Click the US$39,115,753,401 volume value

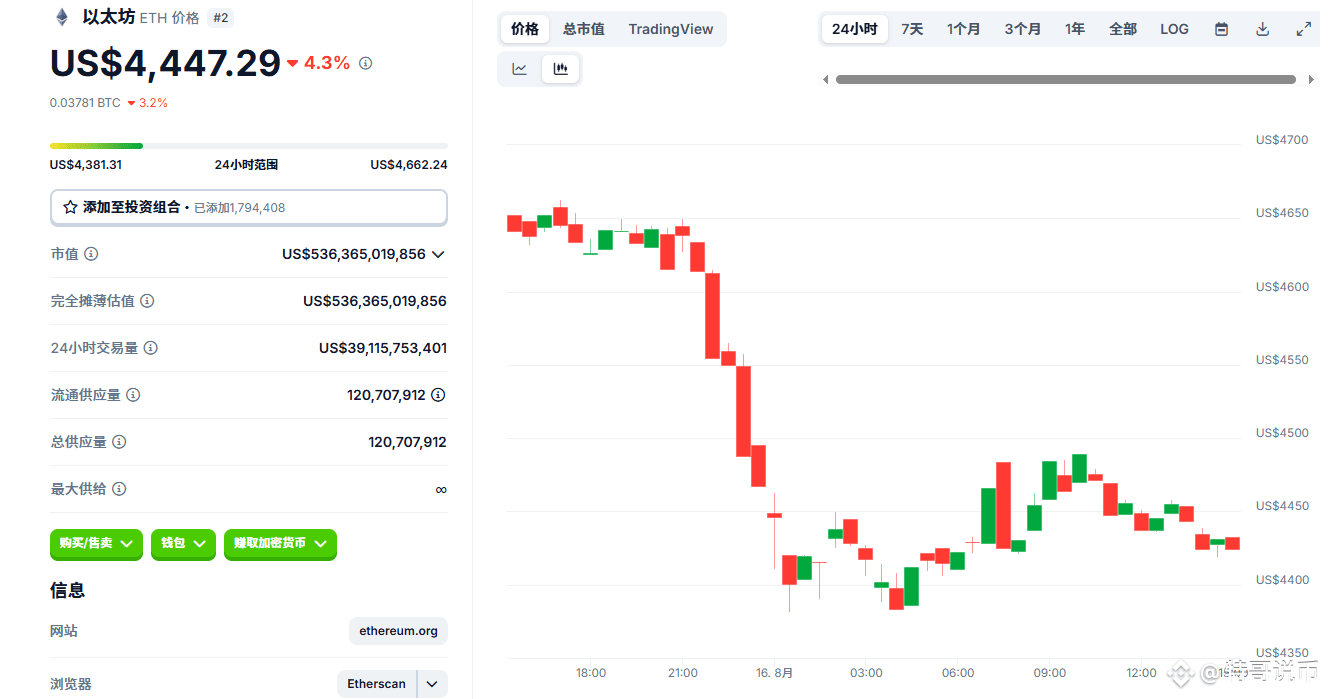coord(383,348)
